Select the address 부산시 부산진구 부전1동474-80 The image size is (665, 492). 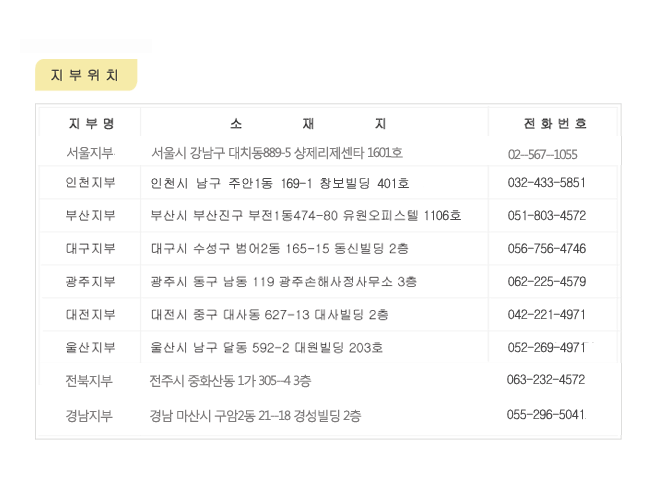(244, 215)
